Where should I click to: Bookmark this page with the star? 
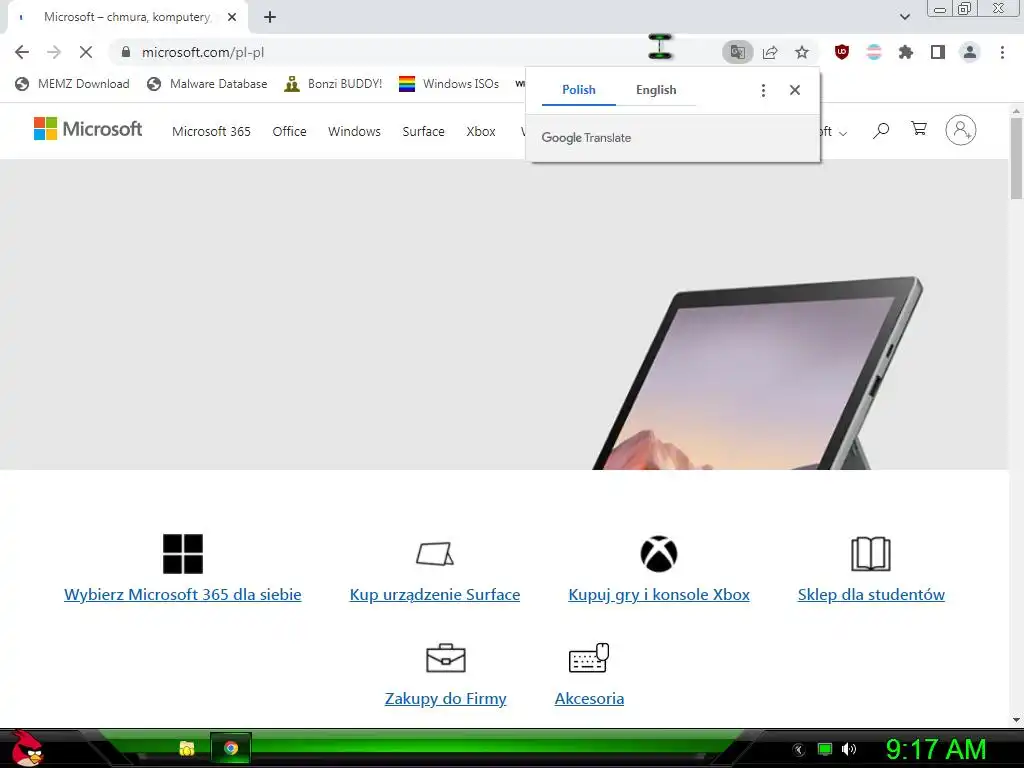pyautogui.click(x=802, y=52)
